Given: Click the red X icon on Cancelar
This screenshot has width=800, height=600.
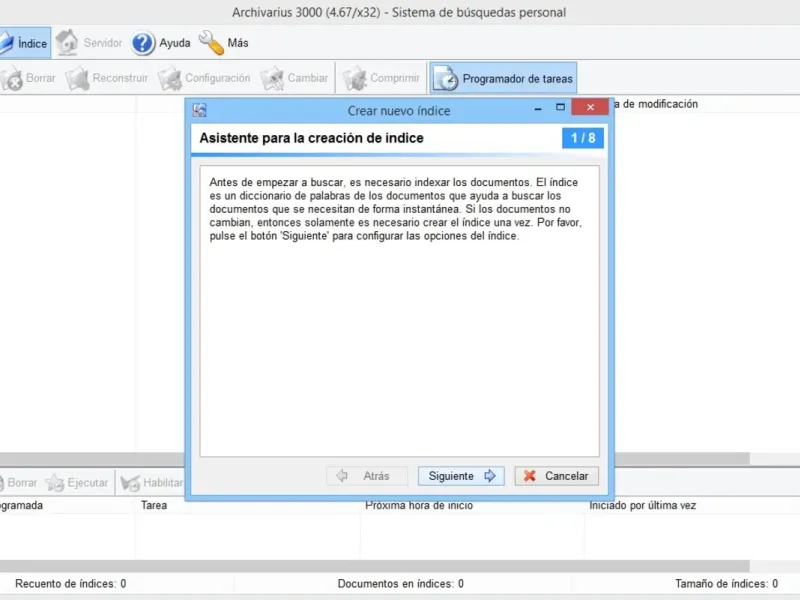Looking at the screenshot, I should 530,476.
